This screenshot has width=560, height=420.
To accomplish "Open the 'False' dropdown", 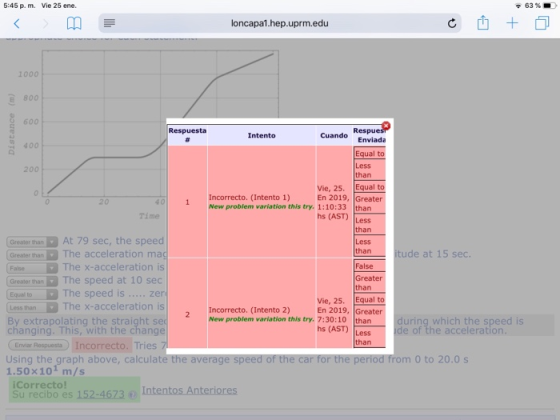I will (x=32, y=269).
